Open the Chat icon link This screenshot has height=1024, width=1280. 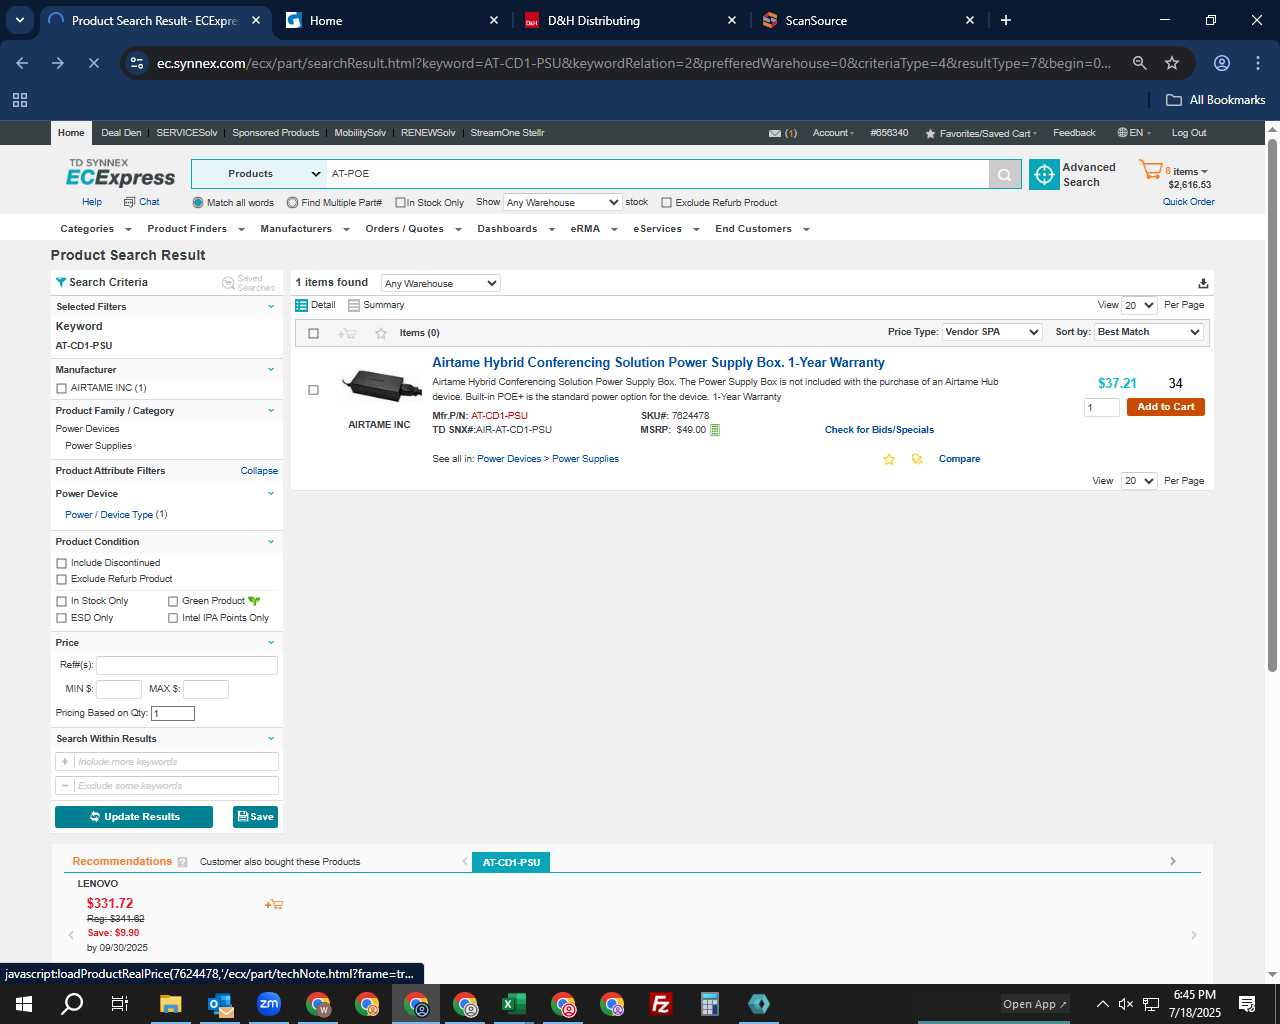tap(129, 202)
